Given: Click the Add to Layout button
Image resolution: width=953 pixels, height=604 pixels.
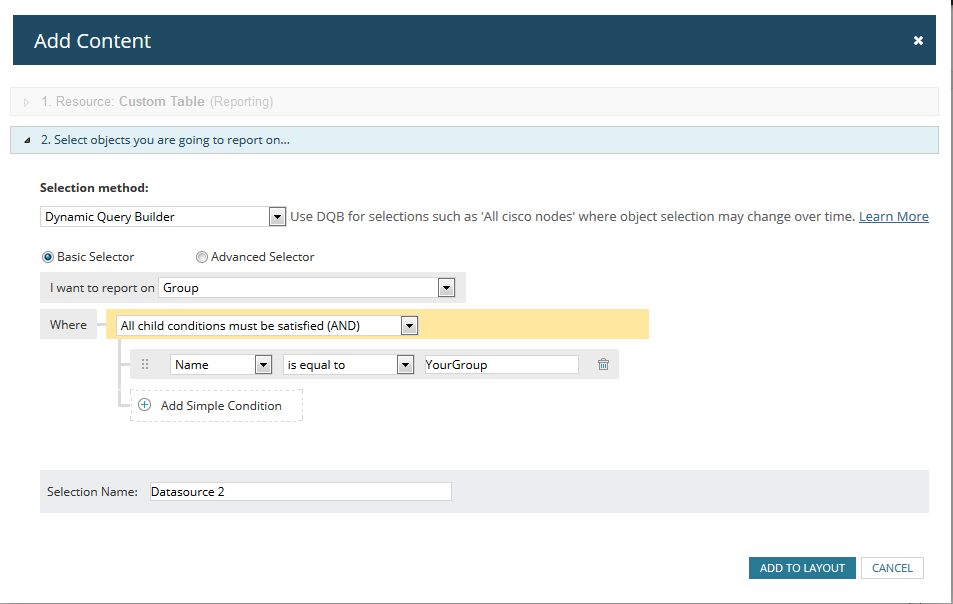Looking at the screenshot, I should [802, 568].
